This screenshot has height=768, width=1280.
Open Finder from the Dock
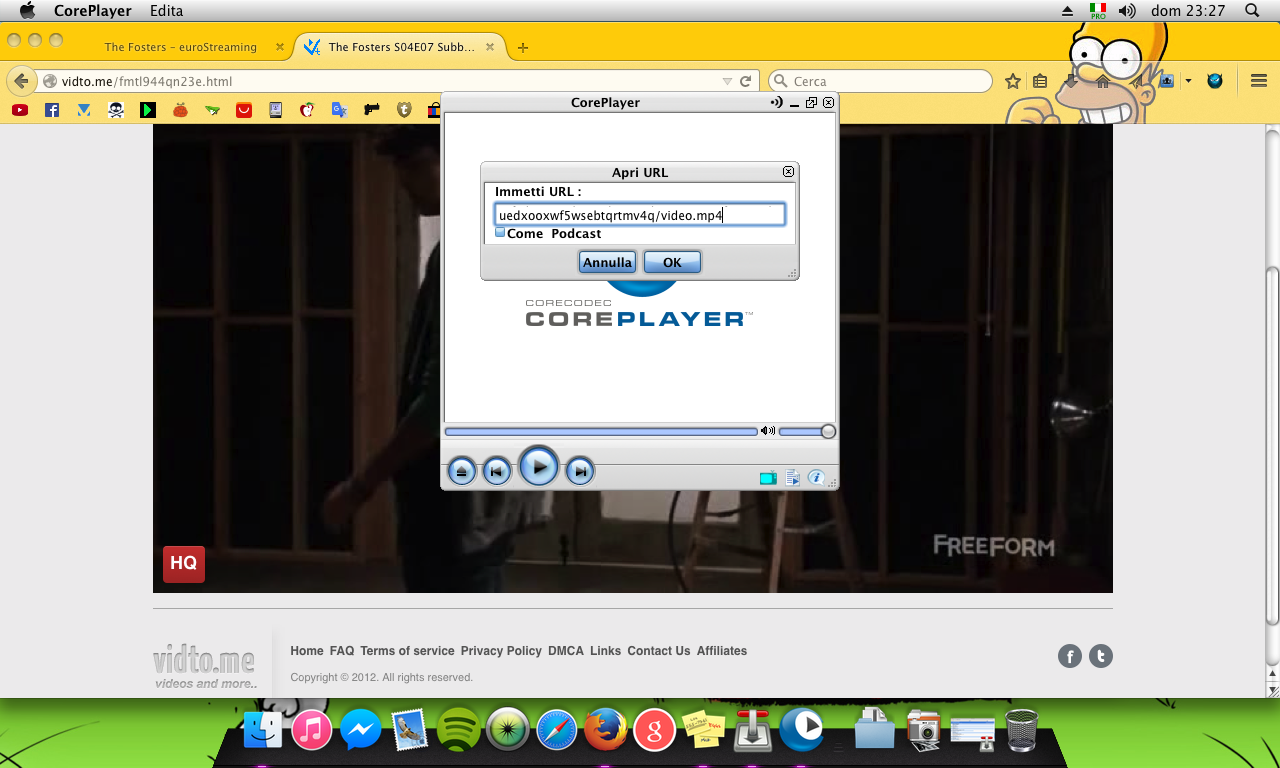point(264,730)
